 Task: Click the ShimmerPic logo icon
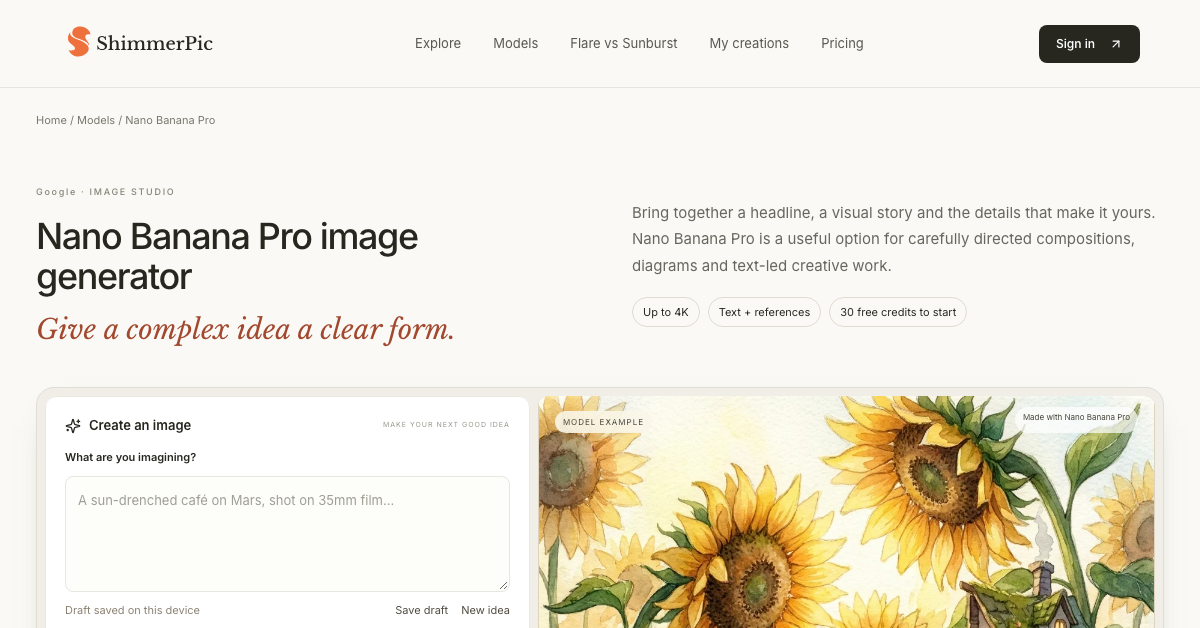[x=79, y=42]
